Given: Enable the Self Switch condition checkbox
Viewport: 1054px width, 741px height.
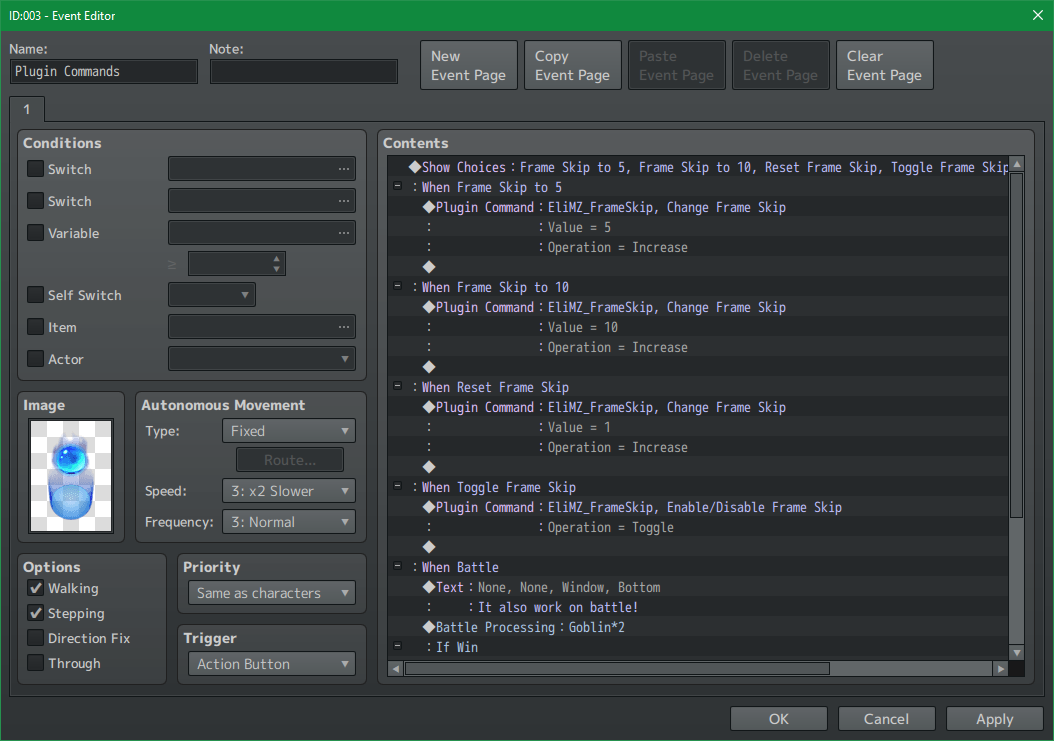Looking at the screenshot, I should point(36,295).
